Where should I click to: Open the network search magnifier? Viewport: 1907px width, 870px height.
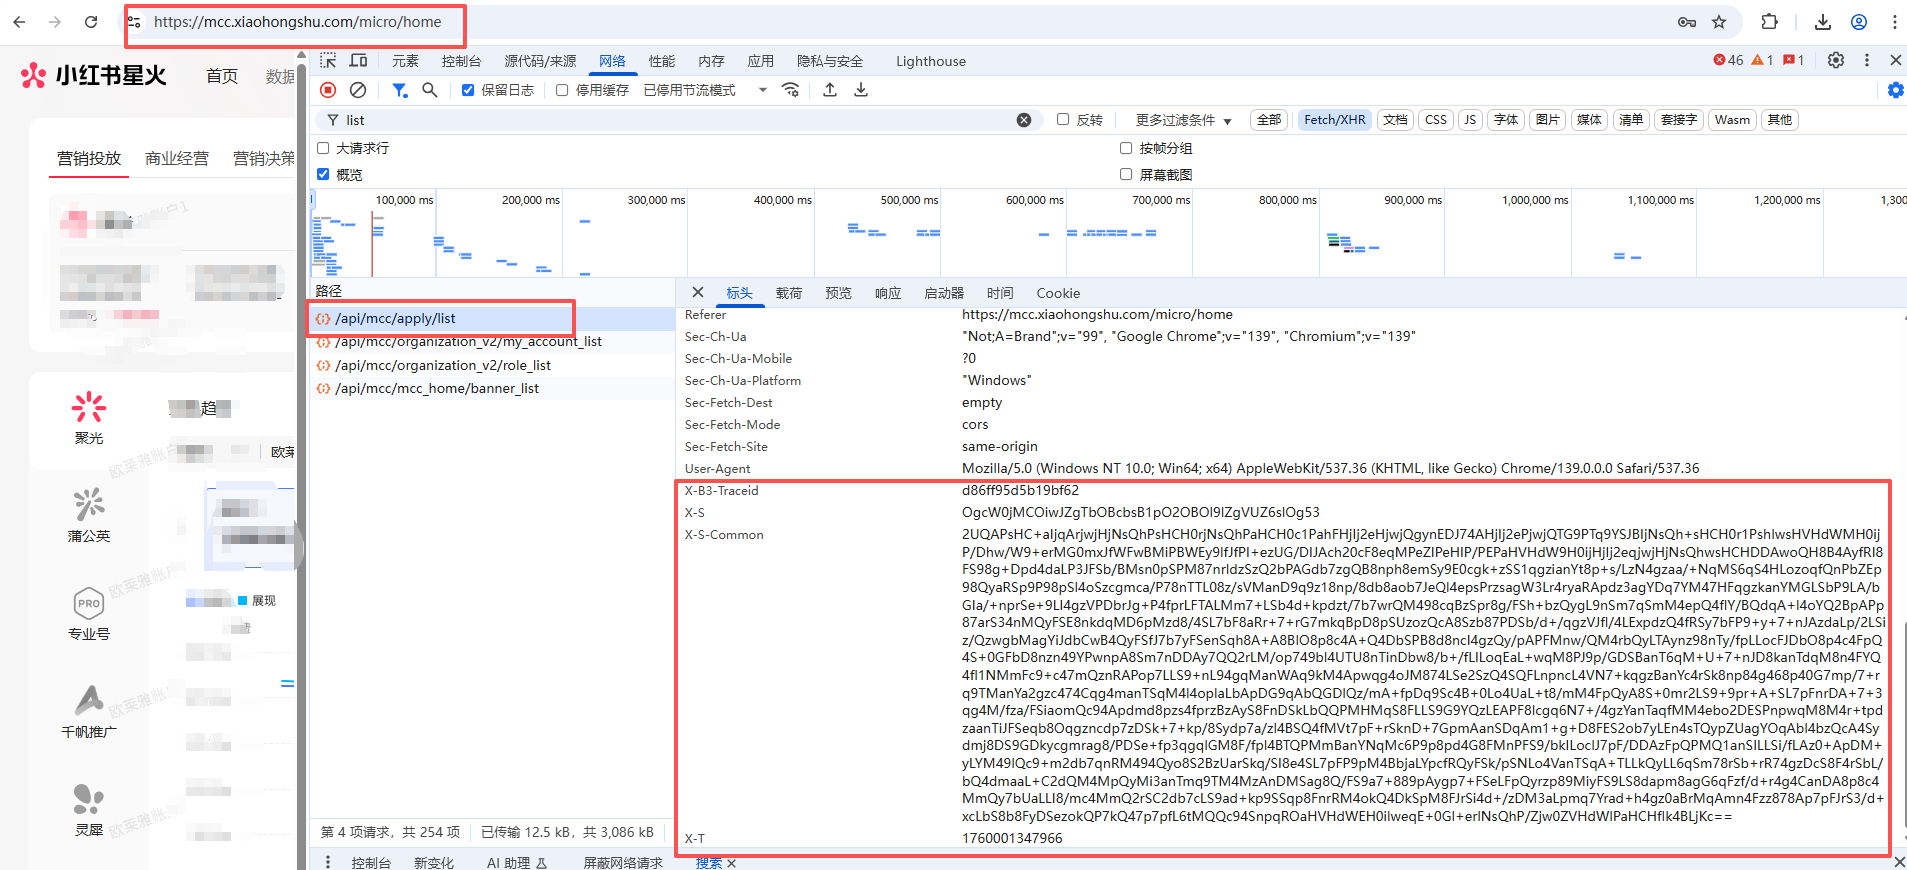(430, 90)
